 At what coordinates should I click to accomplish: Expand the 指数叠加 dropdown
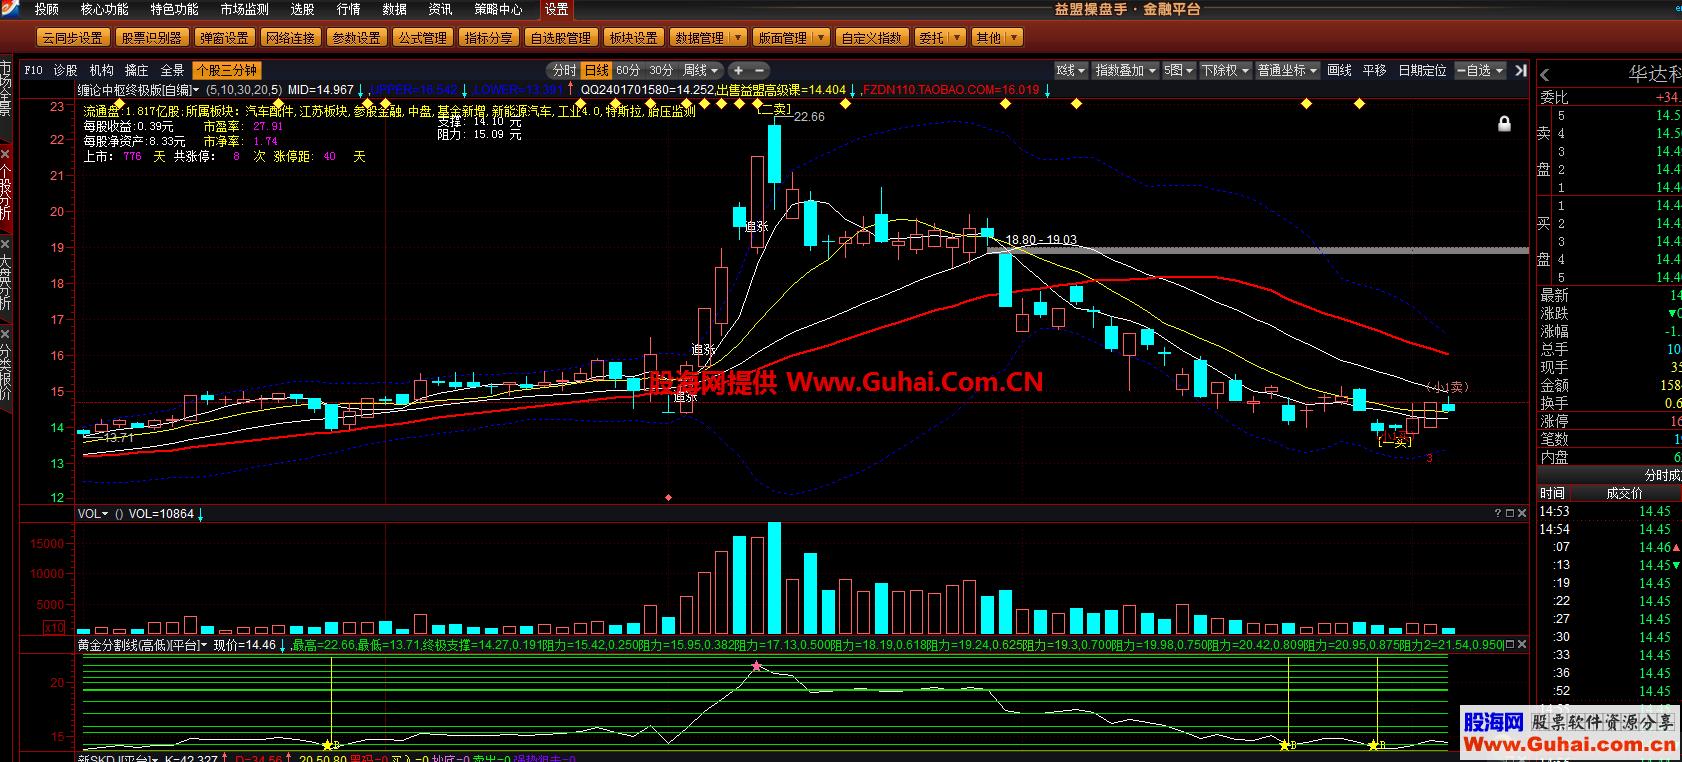click(x=1125, y=70)
